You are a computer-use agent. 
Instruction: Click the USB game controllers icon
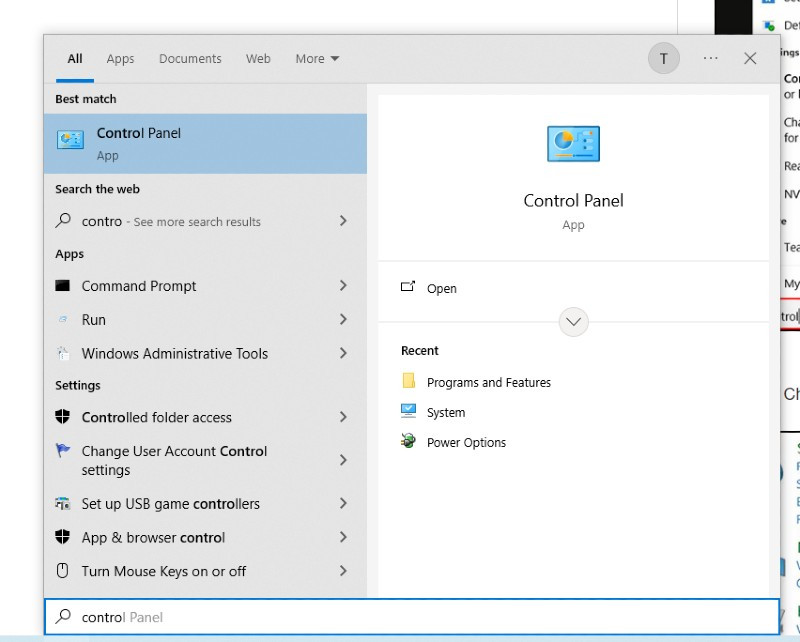coord(62,504)
